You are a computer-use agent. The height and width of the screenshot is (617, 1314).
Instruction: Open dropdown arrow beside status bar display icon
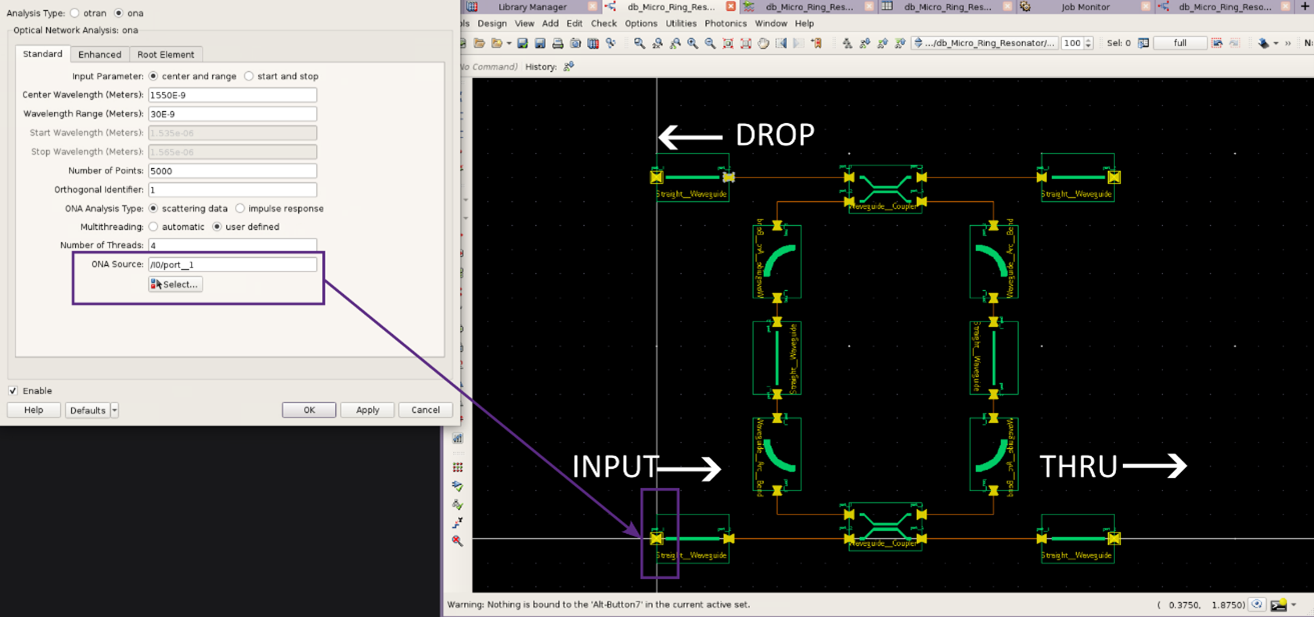coord(1293,604)
